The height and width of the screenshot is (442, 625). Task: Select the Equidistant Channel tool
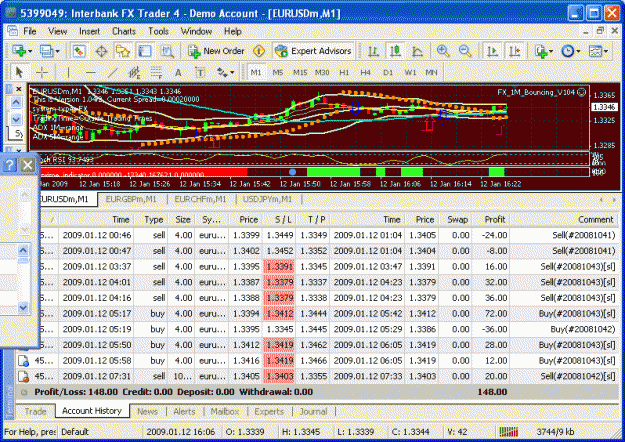point(134,73)
